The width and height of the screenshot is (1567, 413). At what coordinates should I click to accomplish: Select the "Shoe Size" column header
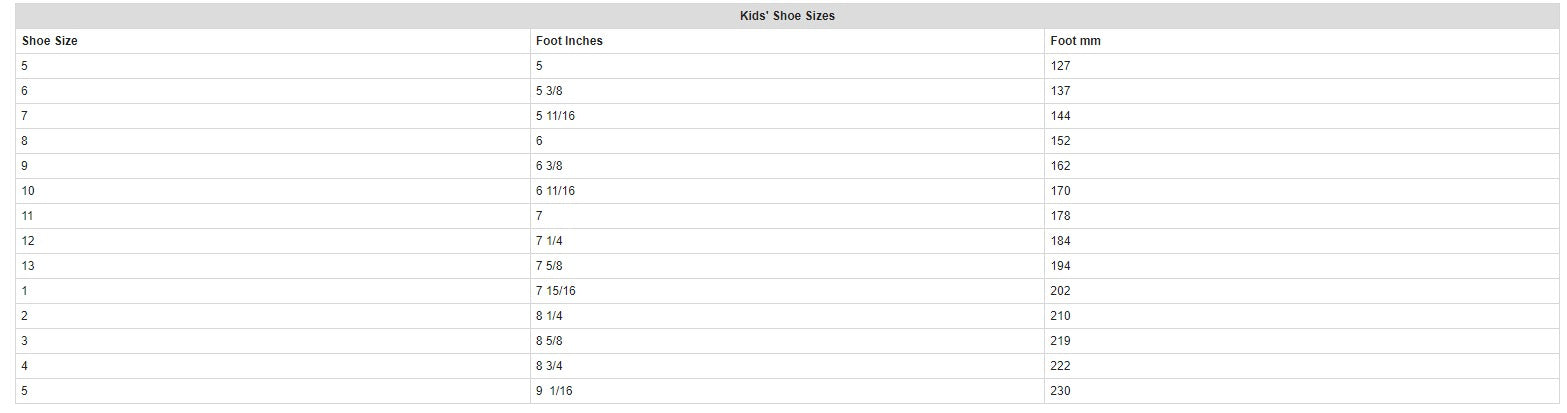(50, 41)
